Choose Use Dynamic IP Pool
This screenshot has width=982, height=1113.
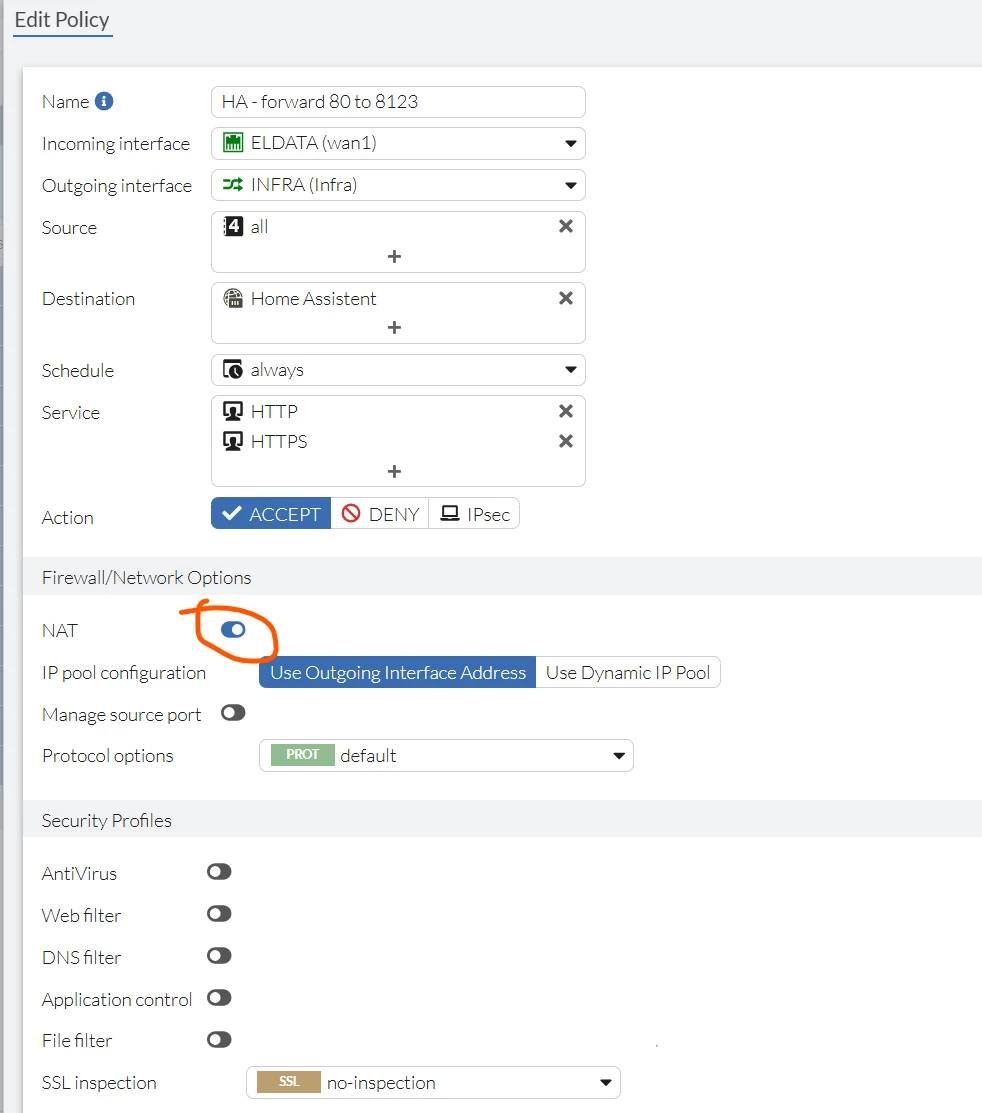[628, 672]
